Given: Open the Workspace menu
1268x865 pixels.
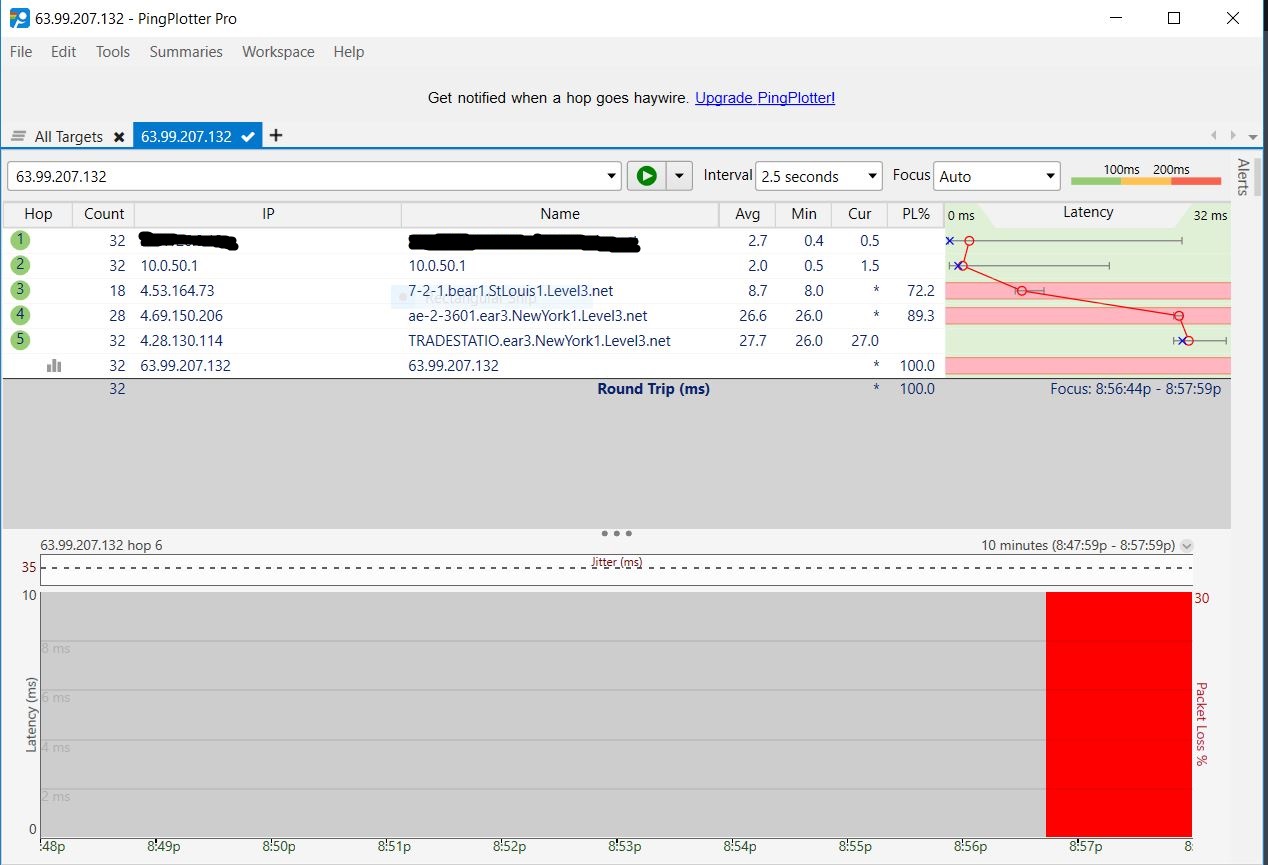Looking at the screenshot, I should [278, 52].
